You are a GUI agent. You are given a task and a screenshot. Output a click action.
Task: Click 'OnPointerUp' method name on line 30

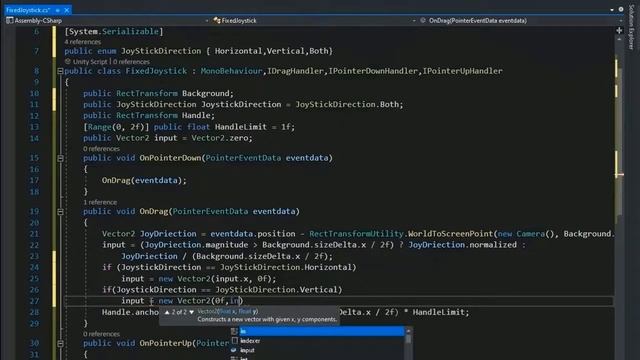(165, 343)
